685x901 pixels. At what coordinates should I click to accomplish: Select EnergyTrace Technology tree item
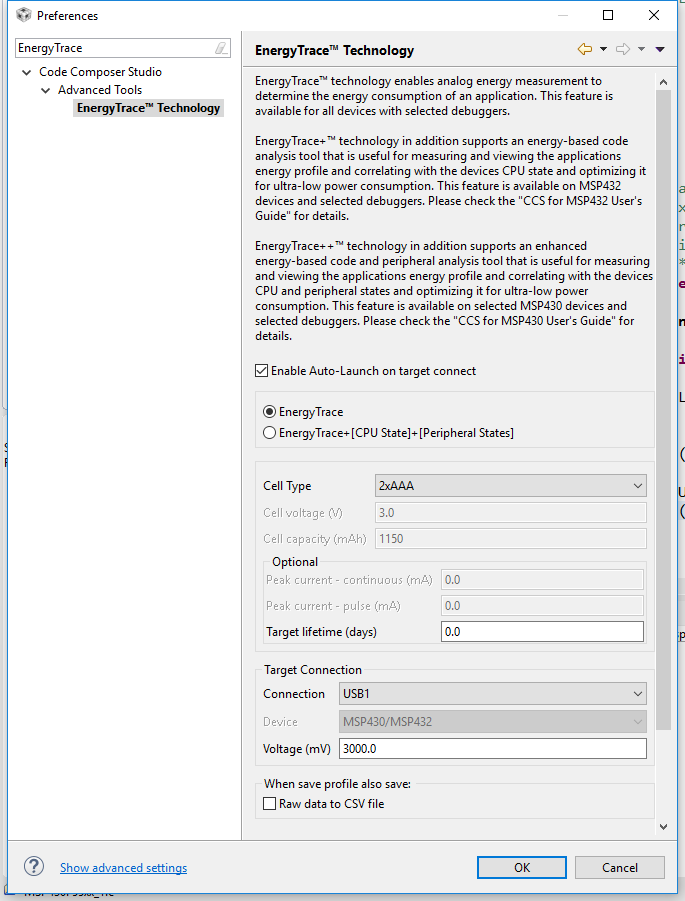(x=148, y=108)
